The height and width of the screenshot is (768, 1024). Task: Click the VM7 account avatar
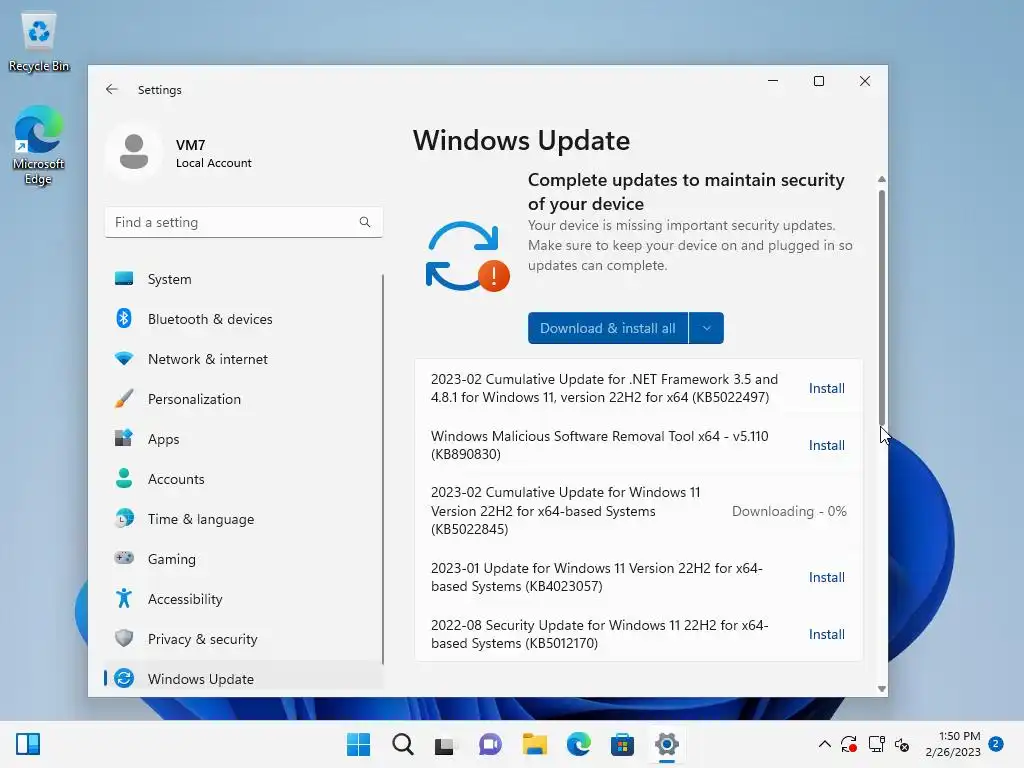[134, 152]
